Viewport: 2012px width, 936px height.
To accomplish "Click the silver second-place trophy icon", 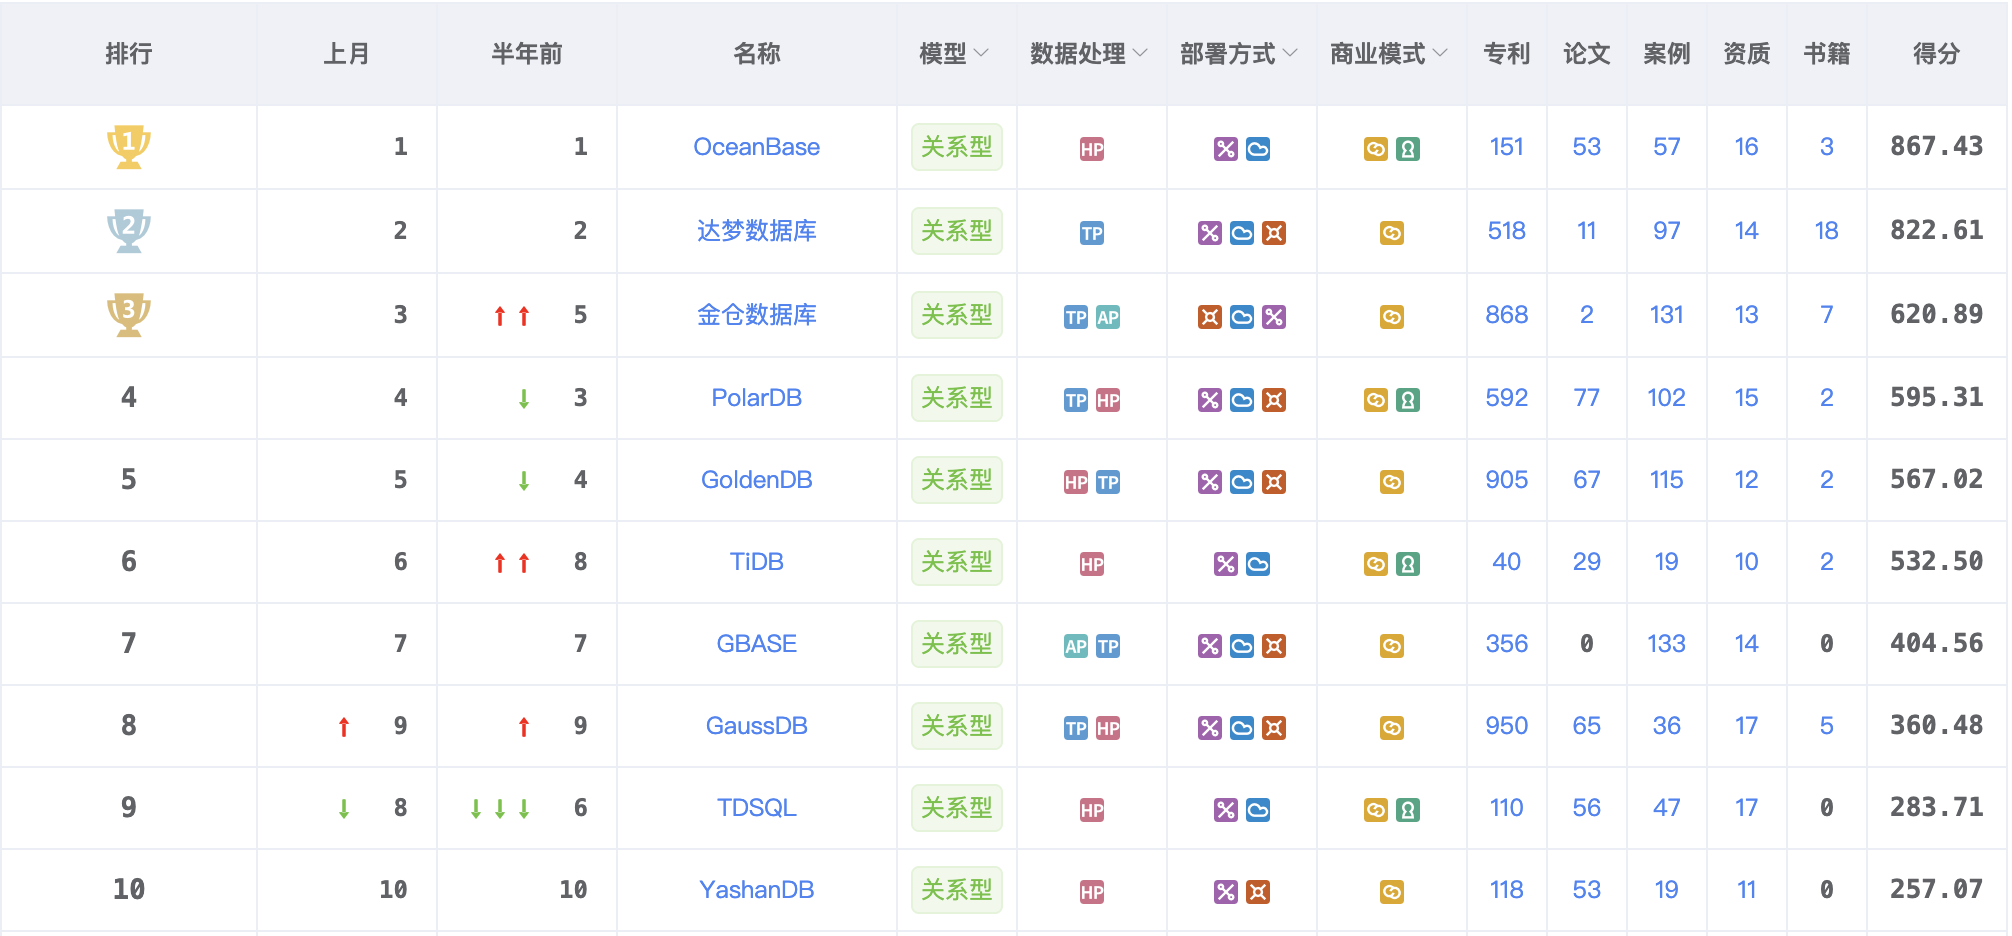I will [129, 231].
